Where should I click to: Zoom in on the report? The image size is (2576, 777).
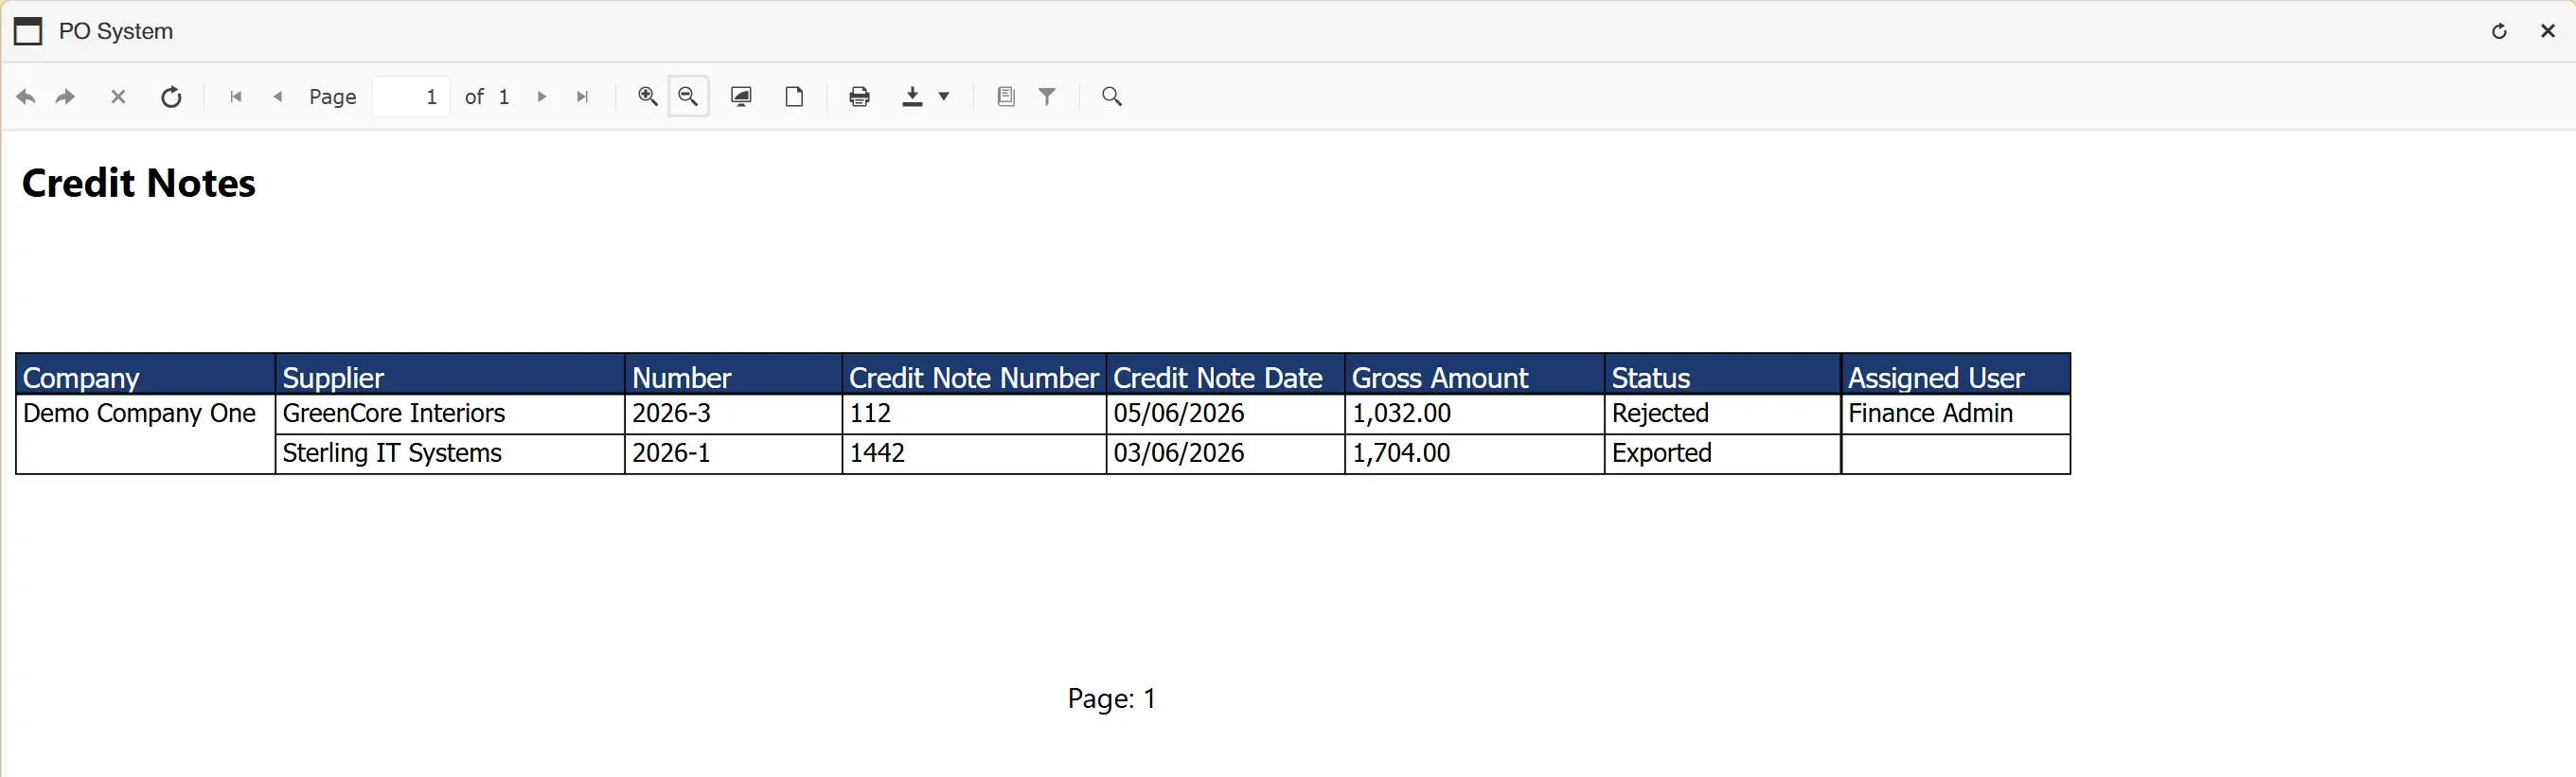(648, 96)
